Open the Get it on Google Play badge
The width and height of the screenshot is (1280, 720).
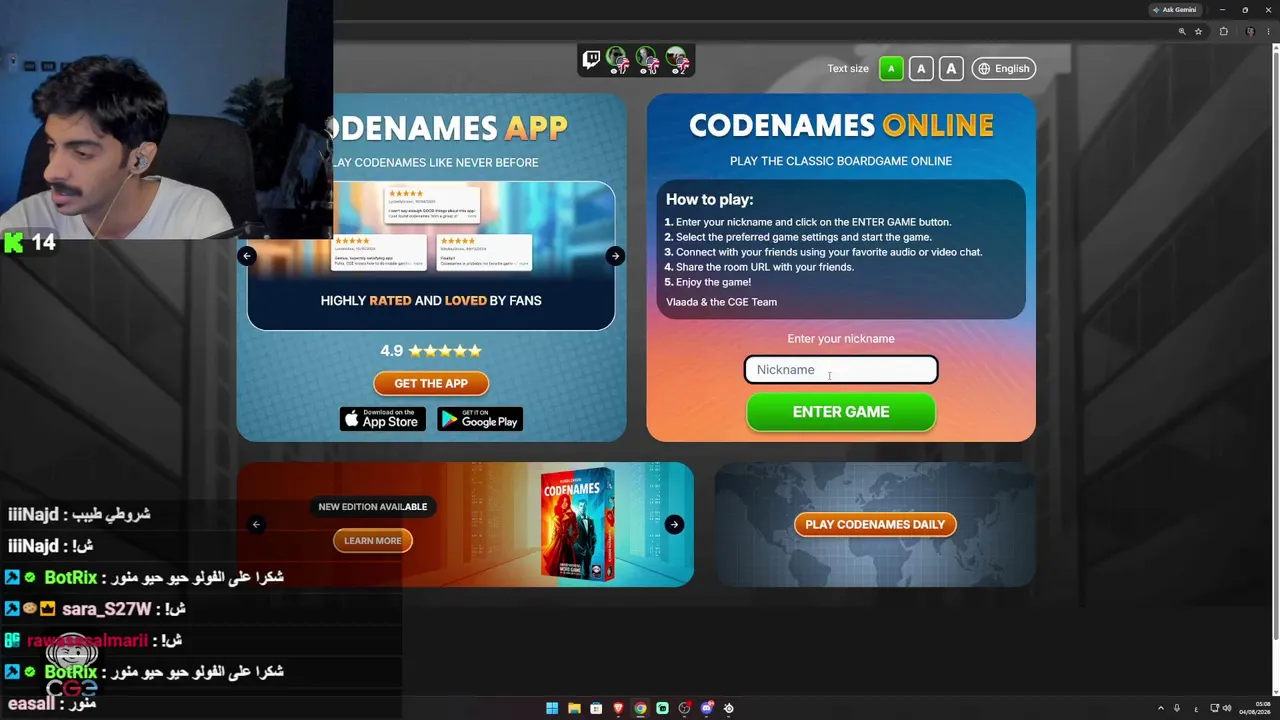point(480,419)
